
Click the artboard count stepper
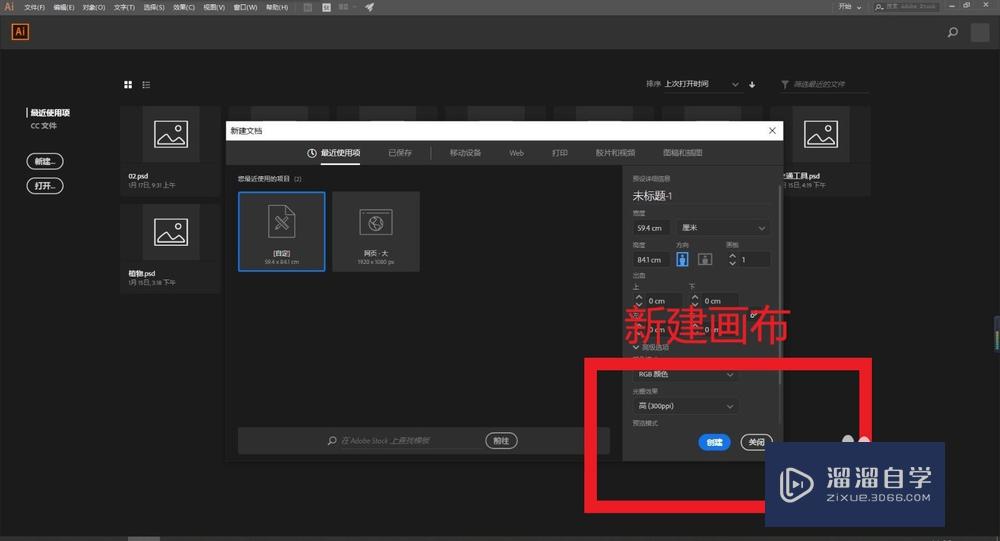(x=732, y=260)
